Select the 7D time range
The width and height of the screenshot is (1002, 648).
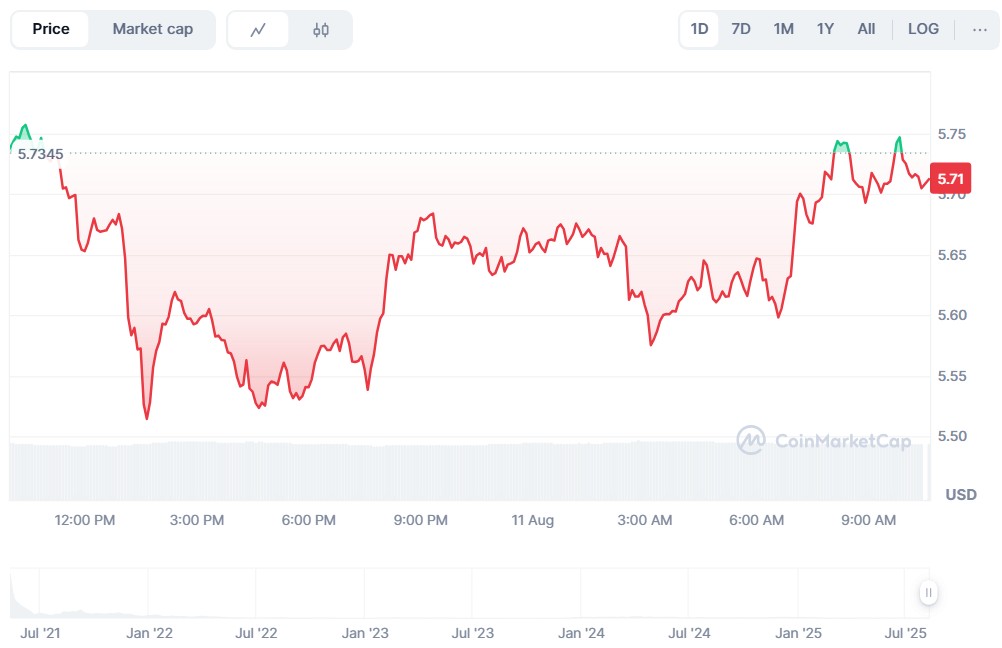[741, 29]
